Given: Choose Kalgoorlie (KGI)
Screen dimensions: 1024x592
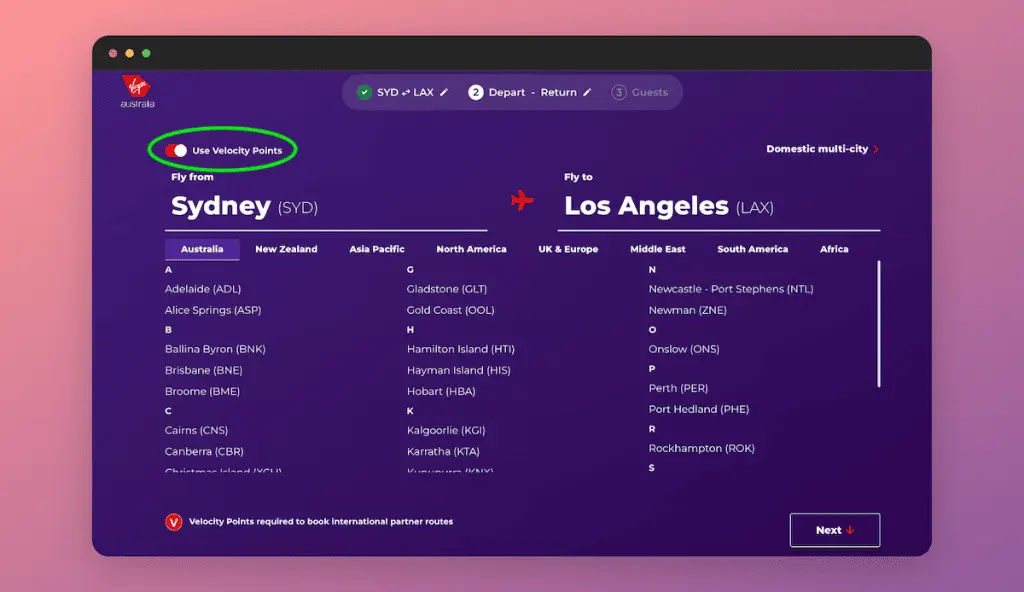Looking at the screenshot, I should [x=446, y=430].
